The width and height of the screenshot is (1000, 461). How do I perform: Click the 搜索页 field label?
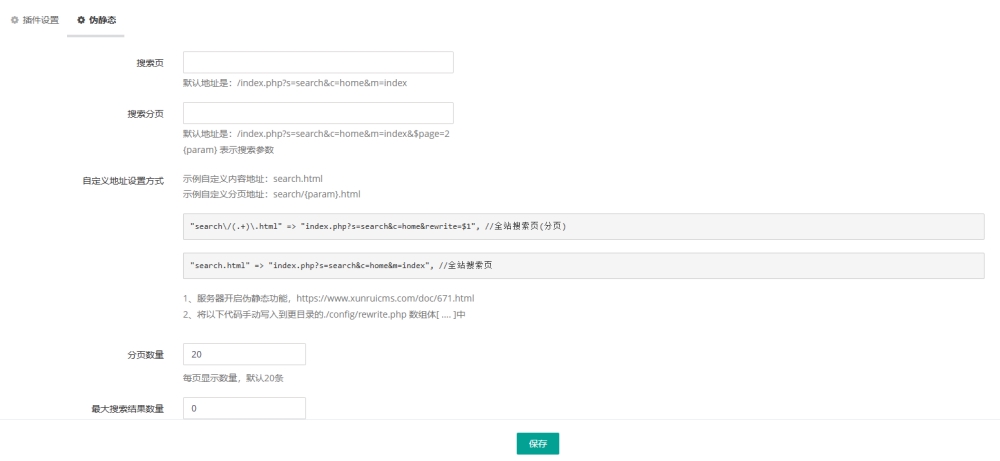150,63
